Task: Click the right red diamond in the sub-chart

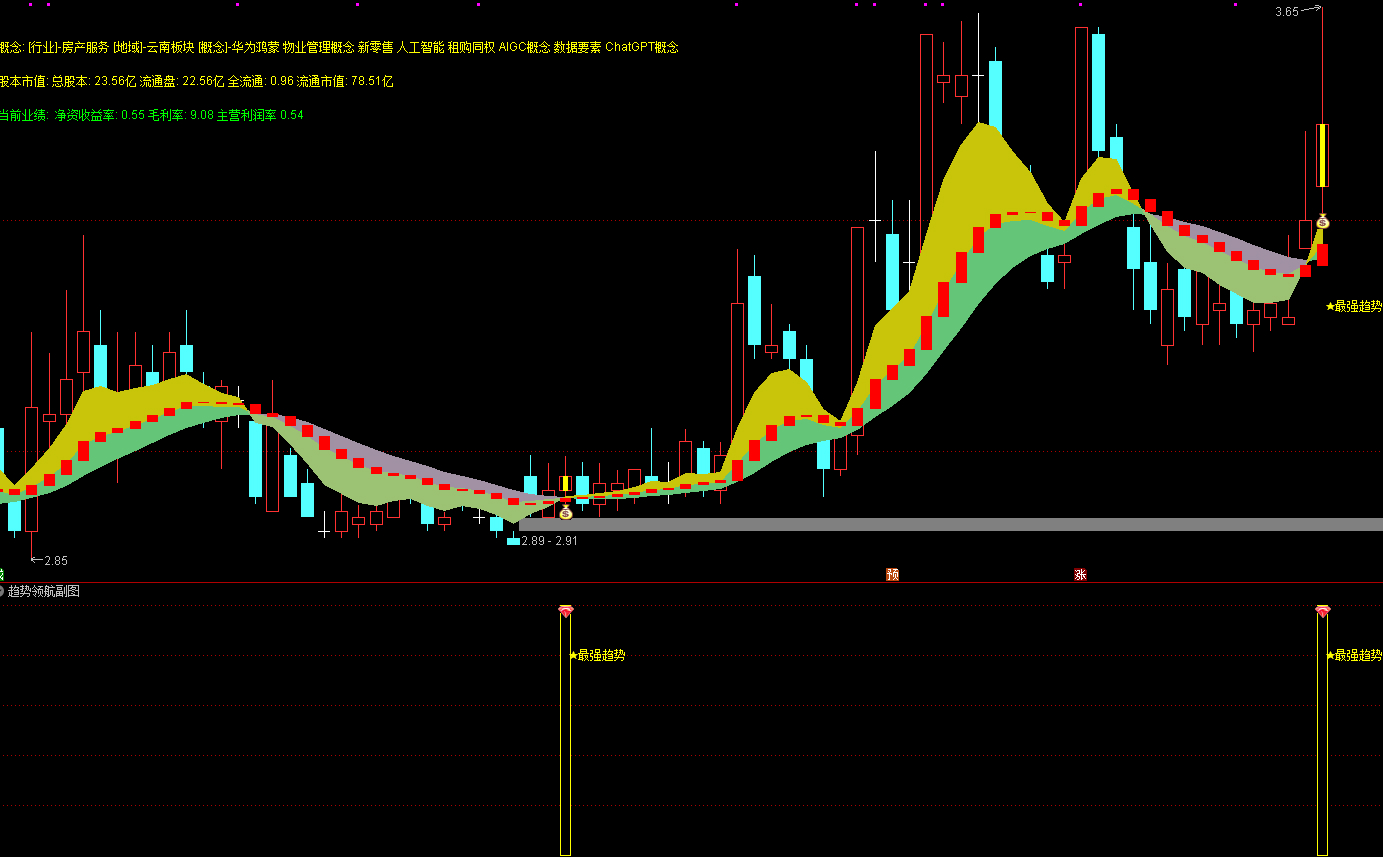Action: tap(1322, 610)
